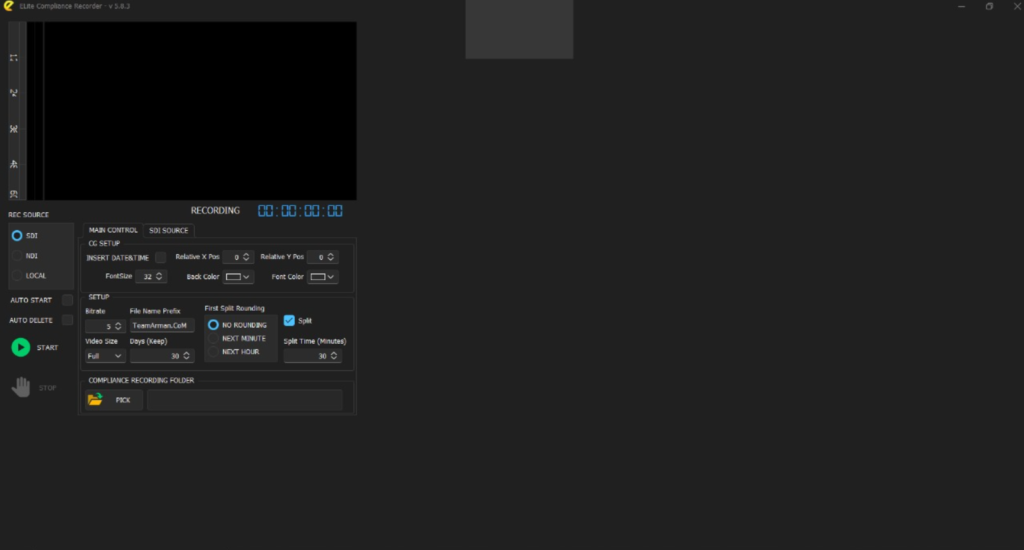Click the File Name Prefix text field
The height and width of the screenshot is (550, 1024).
coord(161,326)
